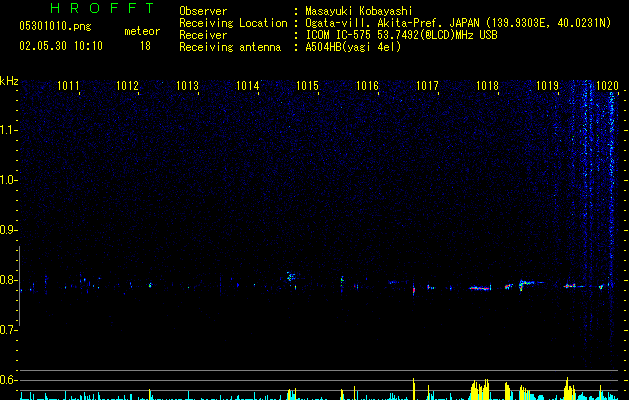Click the 1015 time axis marker
Screen dimensions: 629x400
click(x=307, y=86)
